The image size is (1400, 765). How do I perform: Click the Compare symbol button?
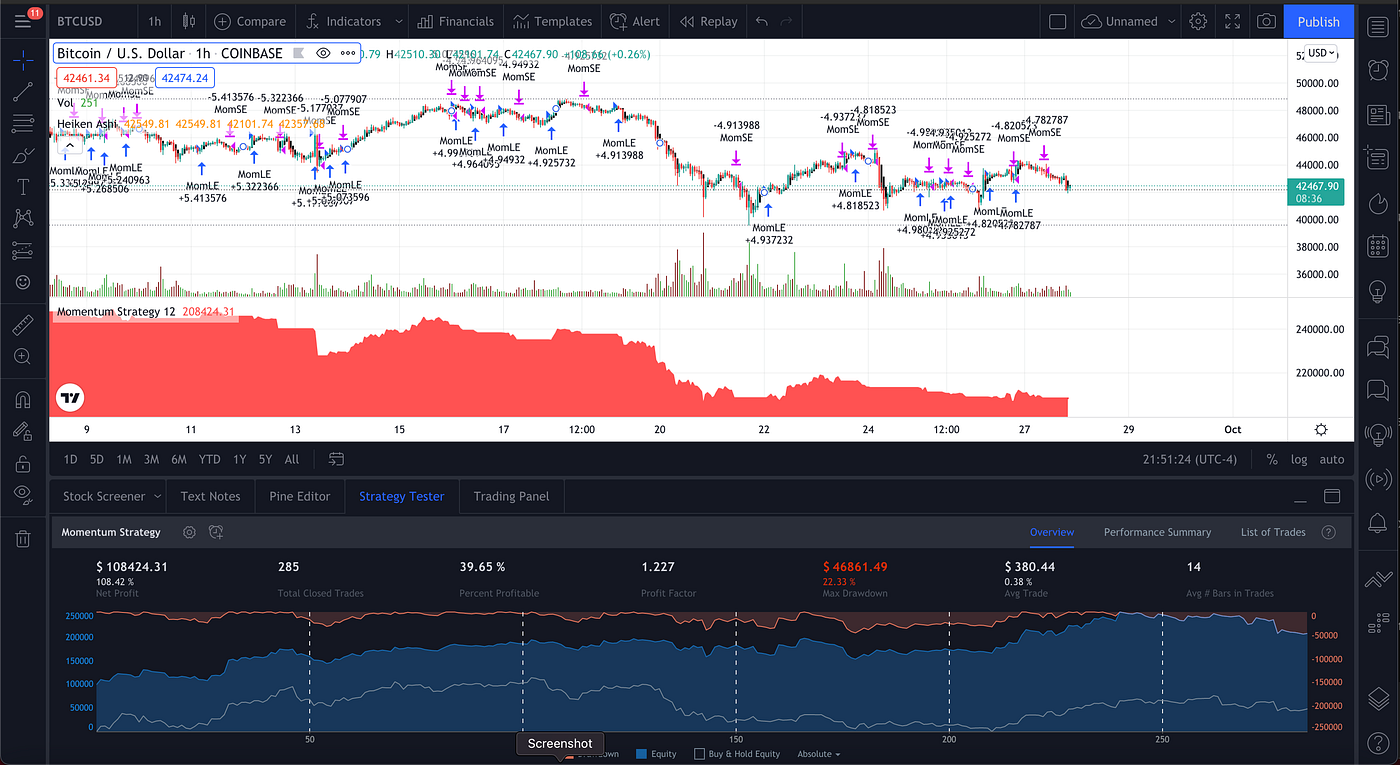[249, 21]
